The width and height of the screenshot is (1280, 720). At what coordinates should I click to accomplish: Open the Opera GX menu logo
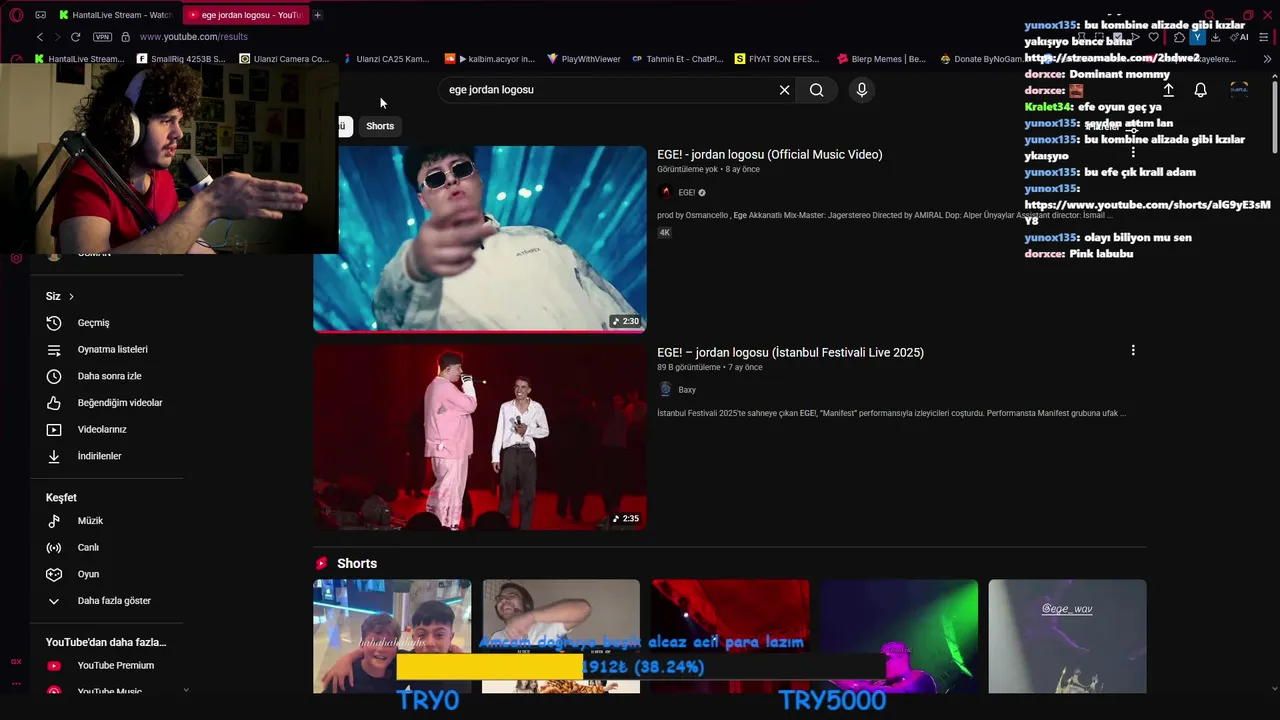(16, 15)
